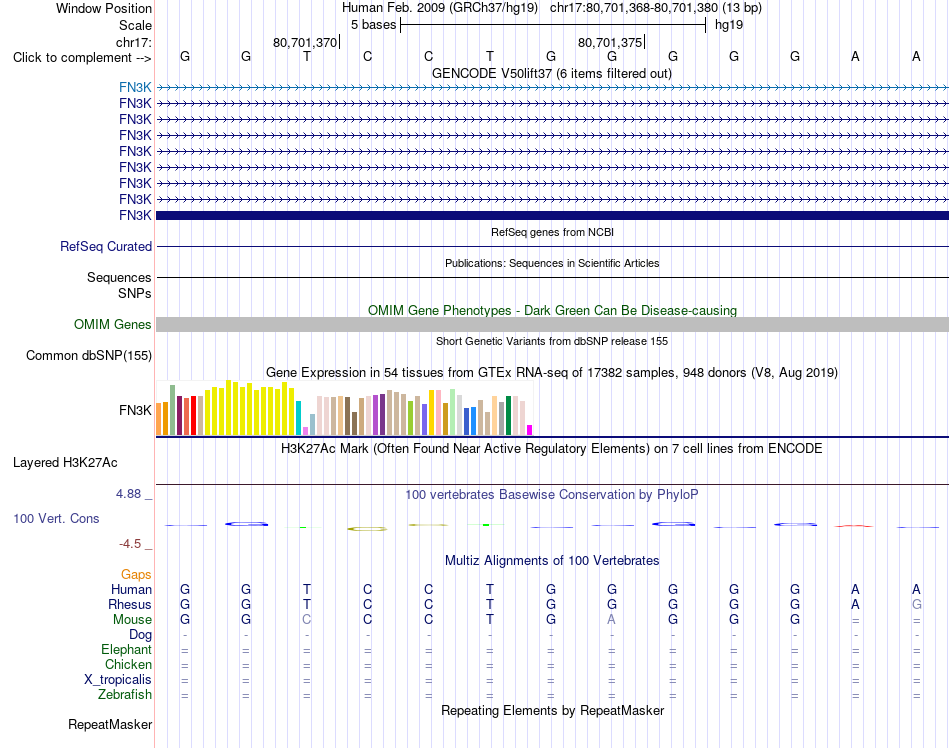950x748 pixels.
Task: Click the 'Sequences' track label
Action: (x=119, y=277)
